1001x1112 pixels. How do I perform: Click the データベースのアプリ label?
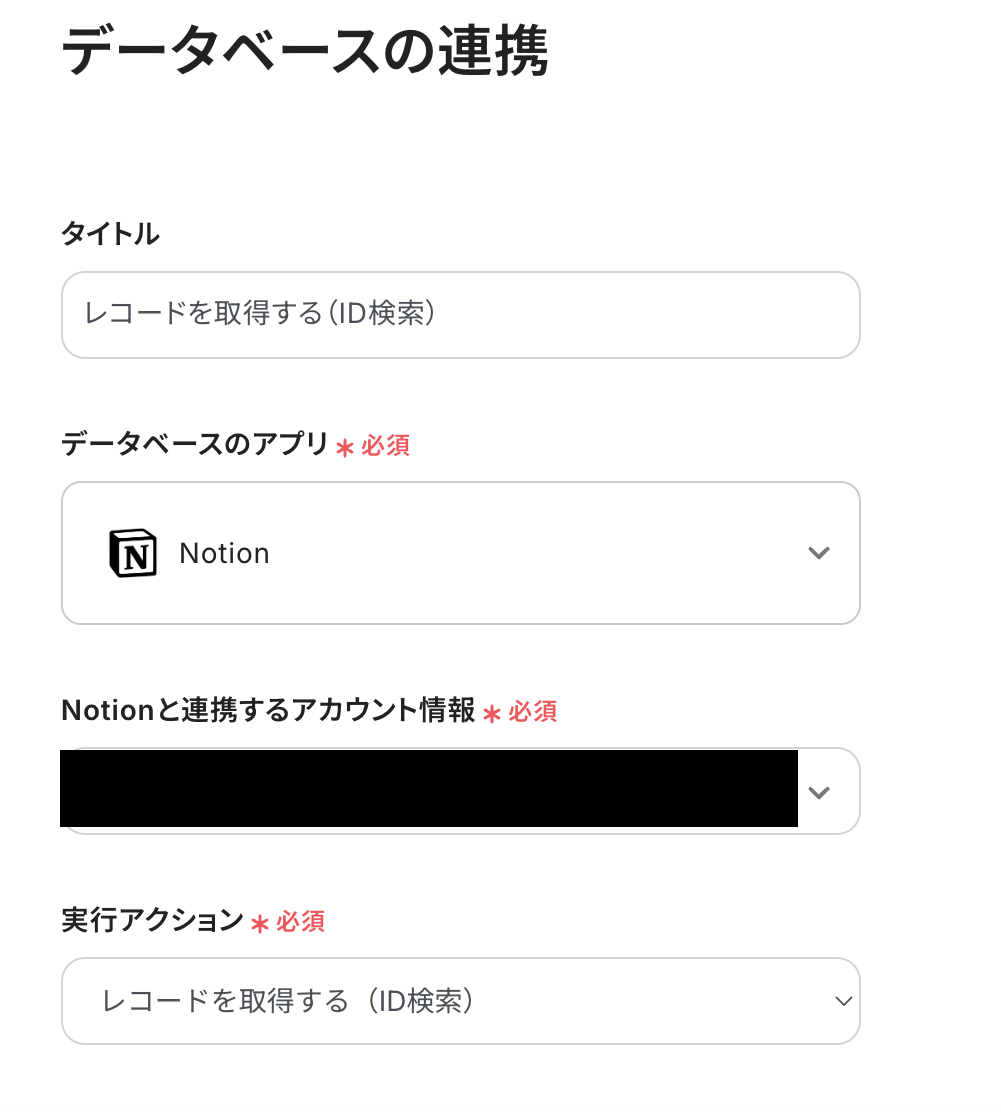195,444
